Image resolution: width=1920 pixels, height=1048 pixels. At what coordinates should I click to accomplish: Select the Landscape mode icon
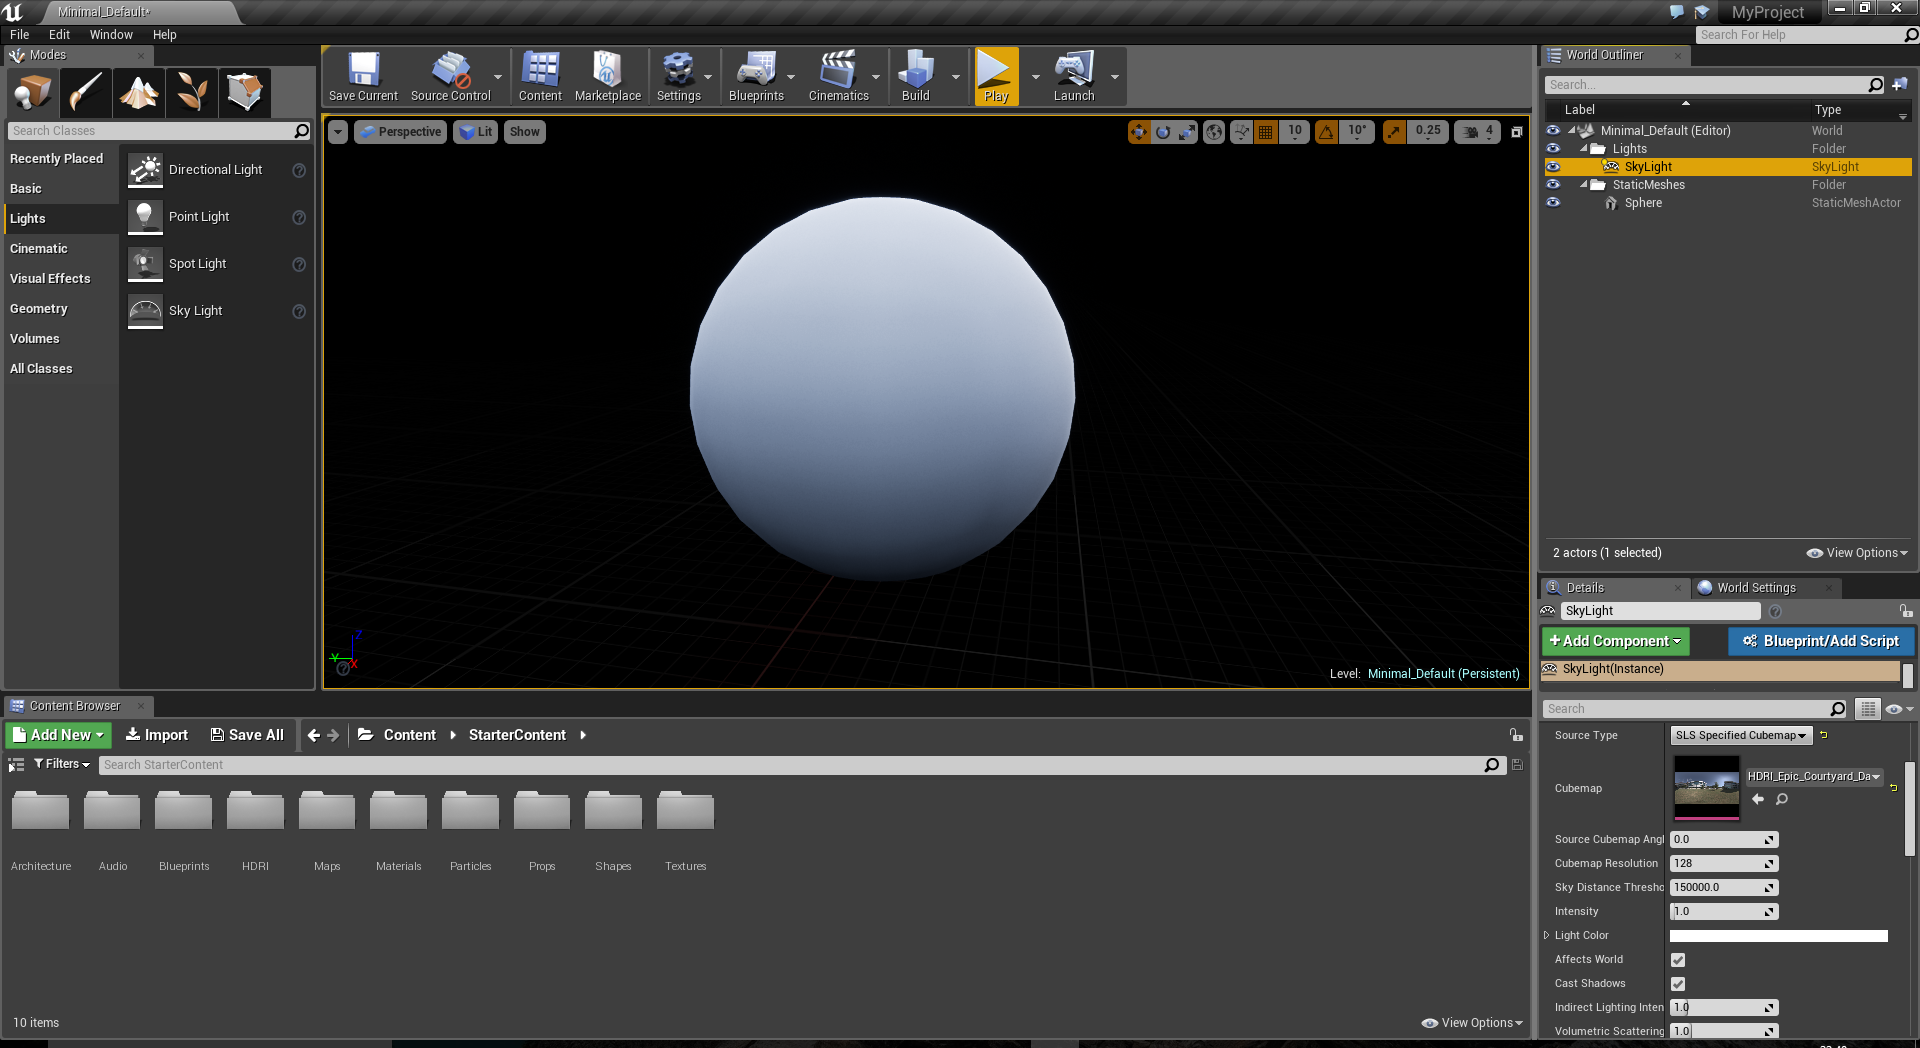coord(139,93)
